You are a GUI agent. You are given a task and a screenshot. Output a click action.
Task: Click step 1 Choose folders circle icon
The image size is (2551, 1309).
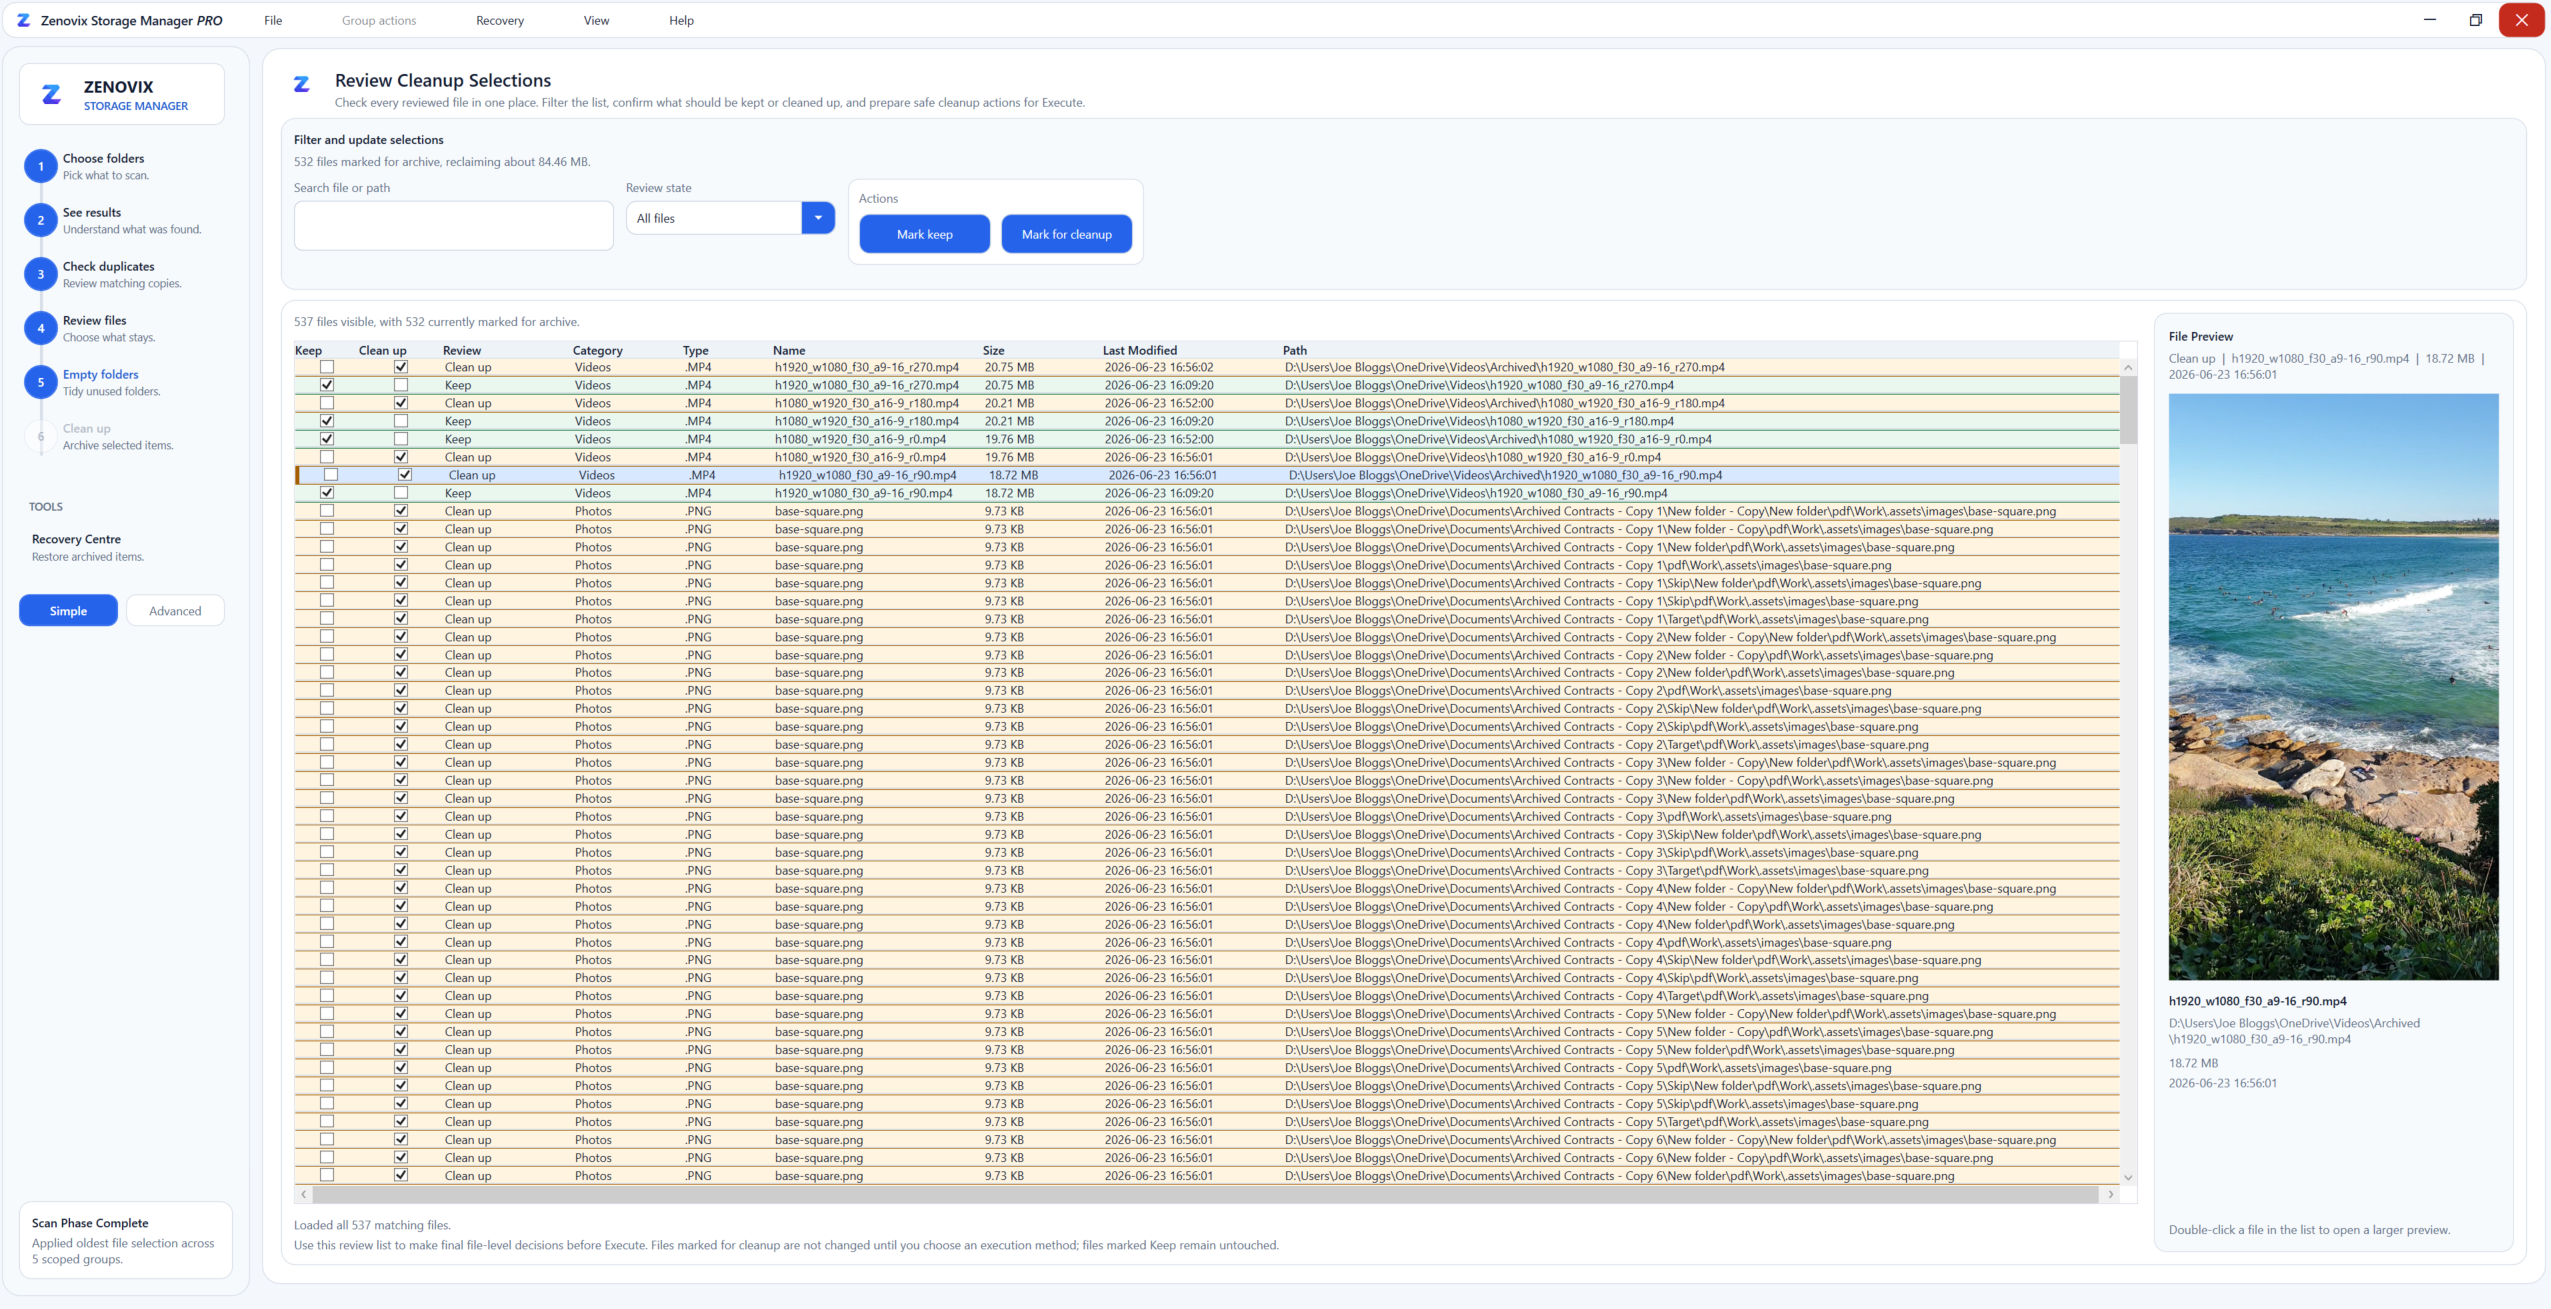tap(41, 166)
